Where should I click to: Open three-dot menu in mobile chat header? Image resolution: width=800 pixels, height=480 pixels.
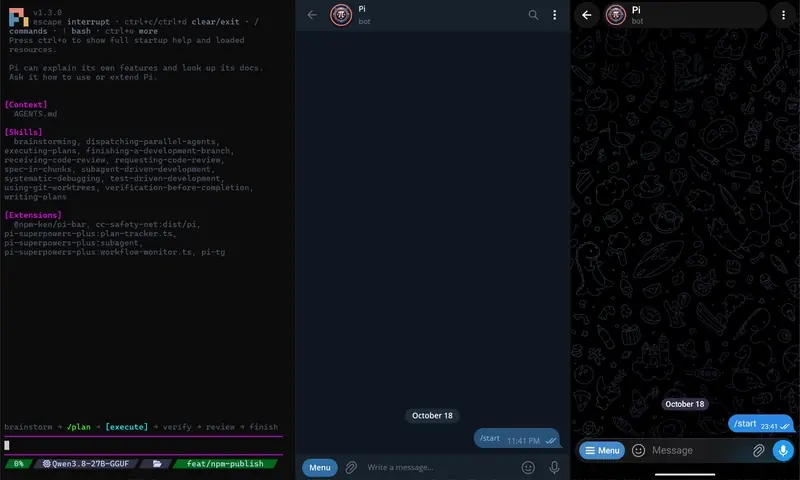coord(784,15)
